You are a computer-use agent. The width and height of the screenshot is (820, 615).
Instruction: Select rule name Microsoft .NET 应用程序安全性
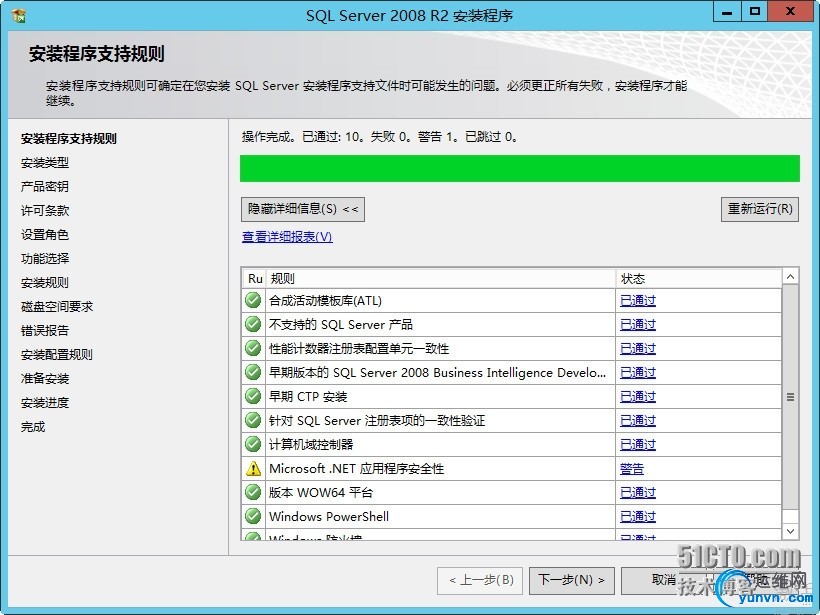(357, 469)
